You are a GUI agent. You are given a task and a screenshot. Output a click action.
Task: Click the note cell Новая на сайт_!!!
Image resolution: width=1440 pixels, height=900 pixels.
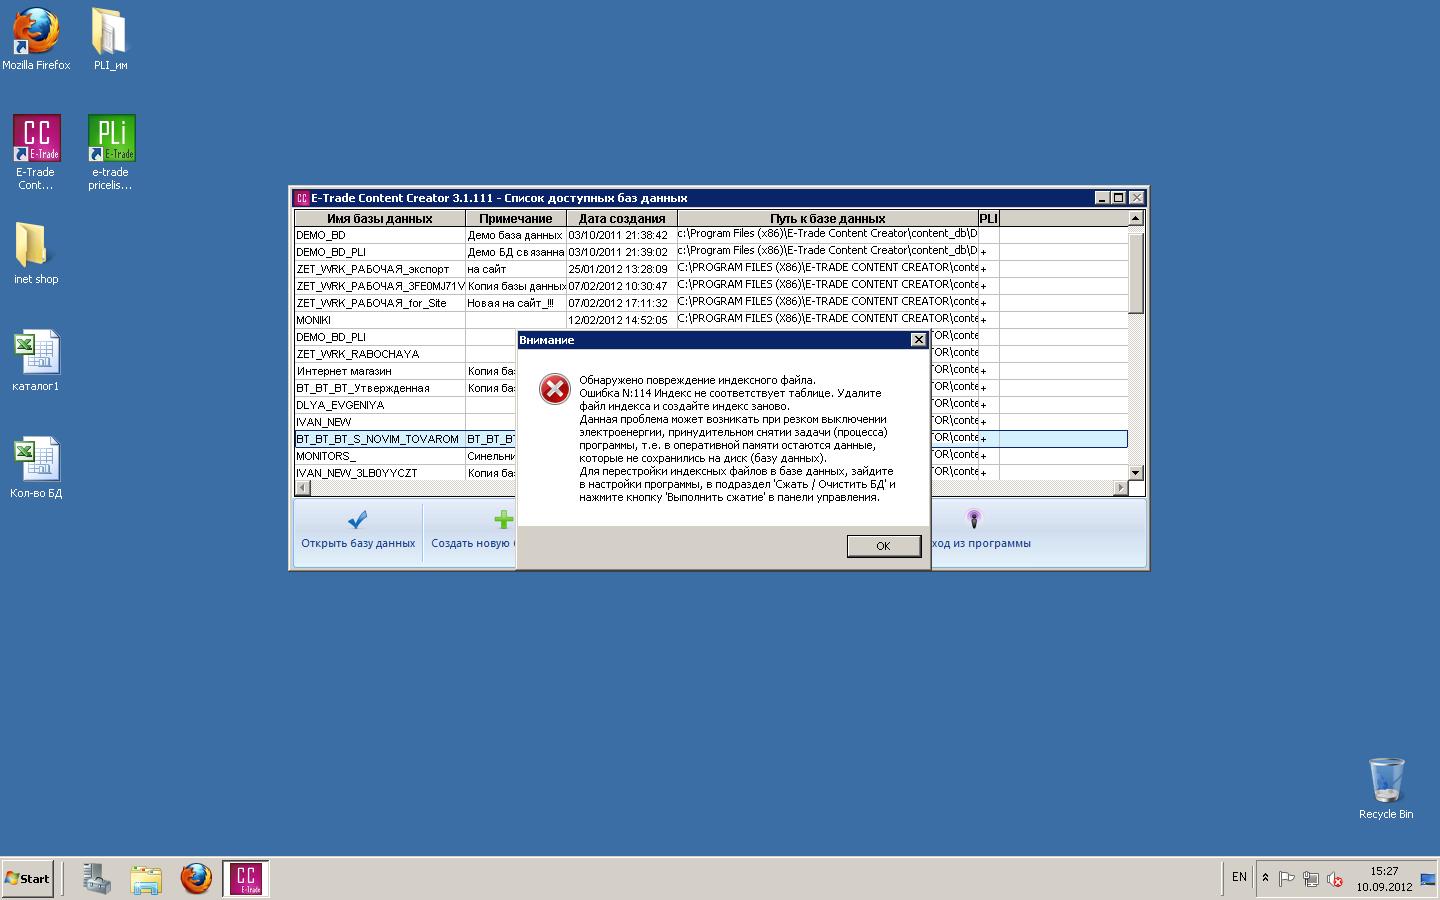point(516,303)
